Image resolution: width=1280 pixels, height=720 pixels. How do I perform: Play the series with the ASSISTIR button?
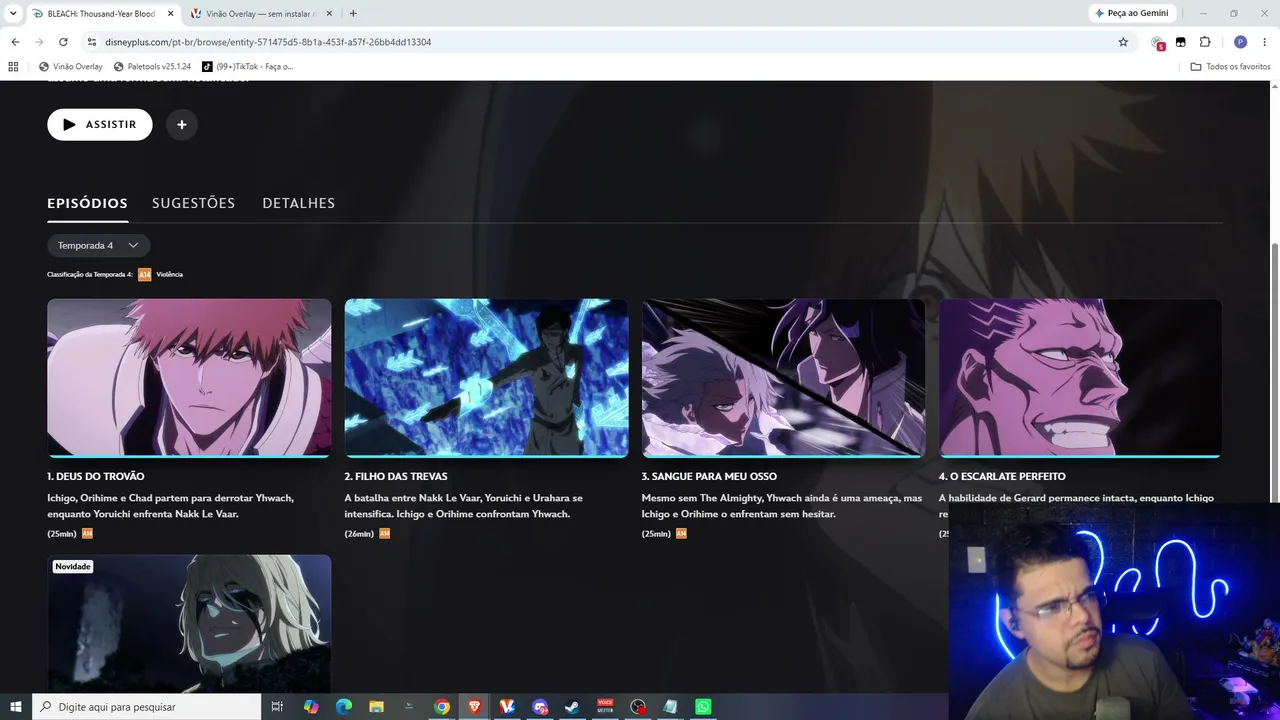[x=100, y=125]
